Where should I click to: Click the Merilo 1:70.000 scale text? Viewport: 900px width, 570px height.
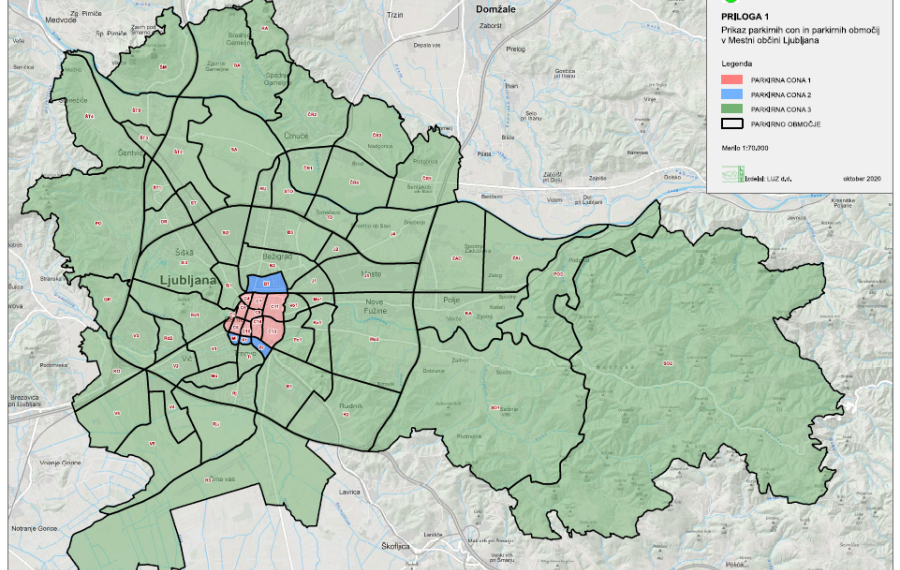click(744, 147)
